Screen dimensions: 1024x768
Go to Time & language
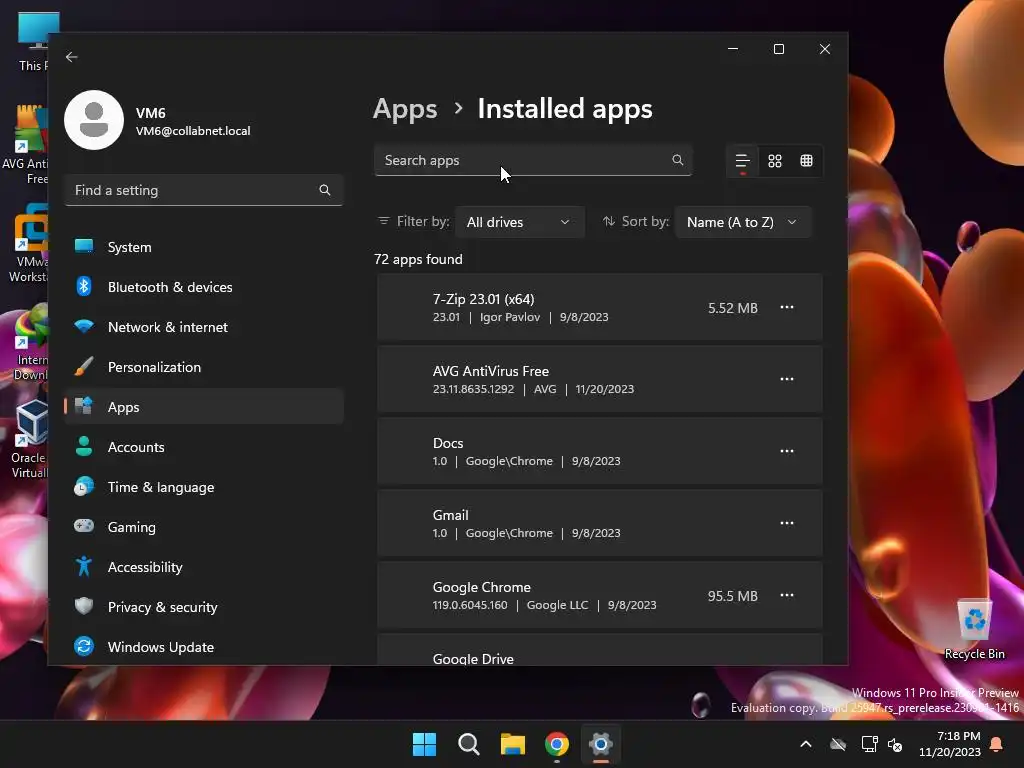pyautogui.click(x=204, y=487)
